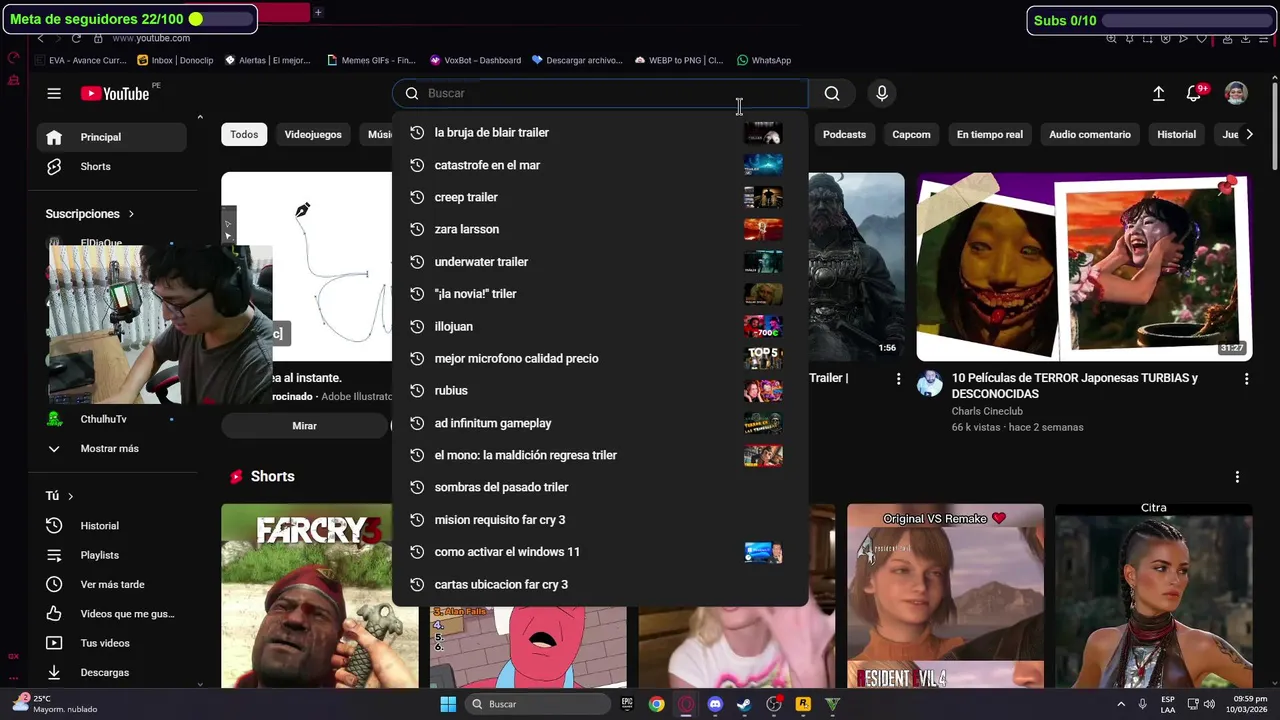Open the YouTube hamburger menu

click(x=54, y=93)
